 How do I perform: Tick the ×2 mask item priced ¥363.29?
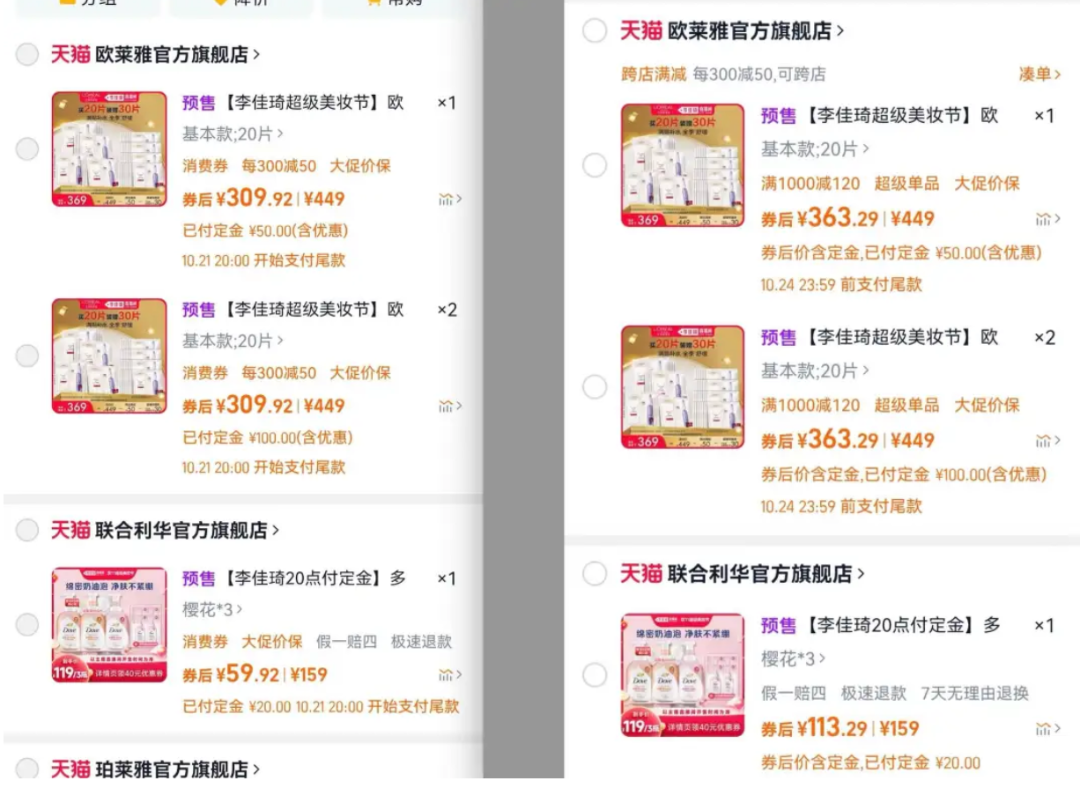click(595, 387)
